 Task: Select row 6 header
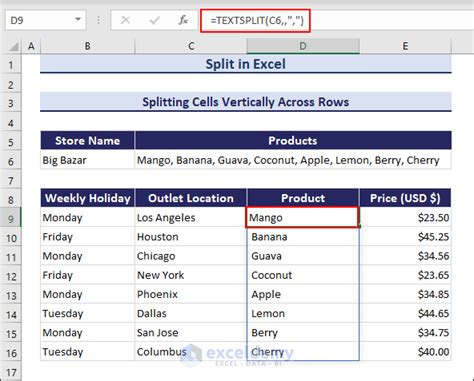coord(11,161)
